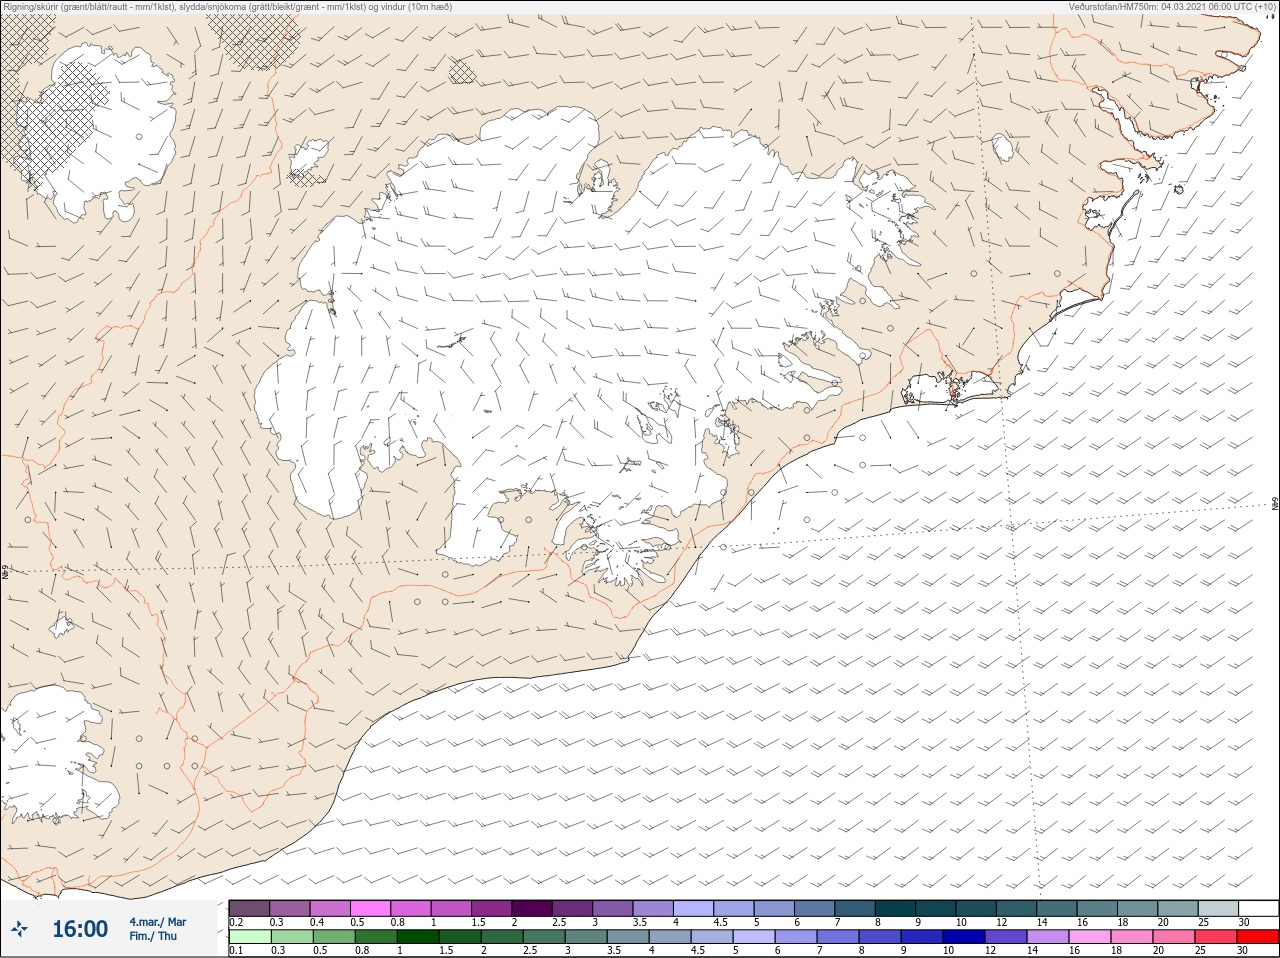Select the top-row swatch between 20 and 25
This screenshot has height=958, width=1280.
click(1177, 908)
